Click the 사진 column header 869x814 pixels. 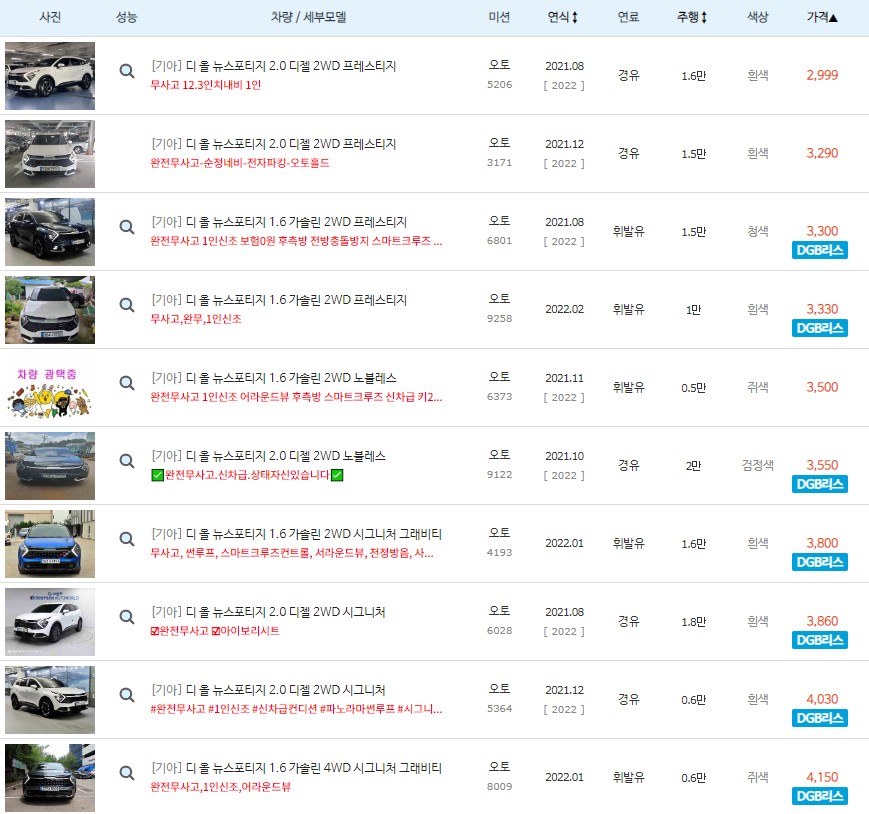tap(50, 17)
